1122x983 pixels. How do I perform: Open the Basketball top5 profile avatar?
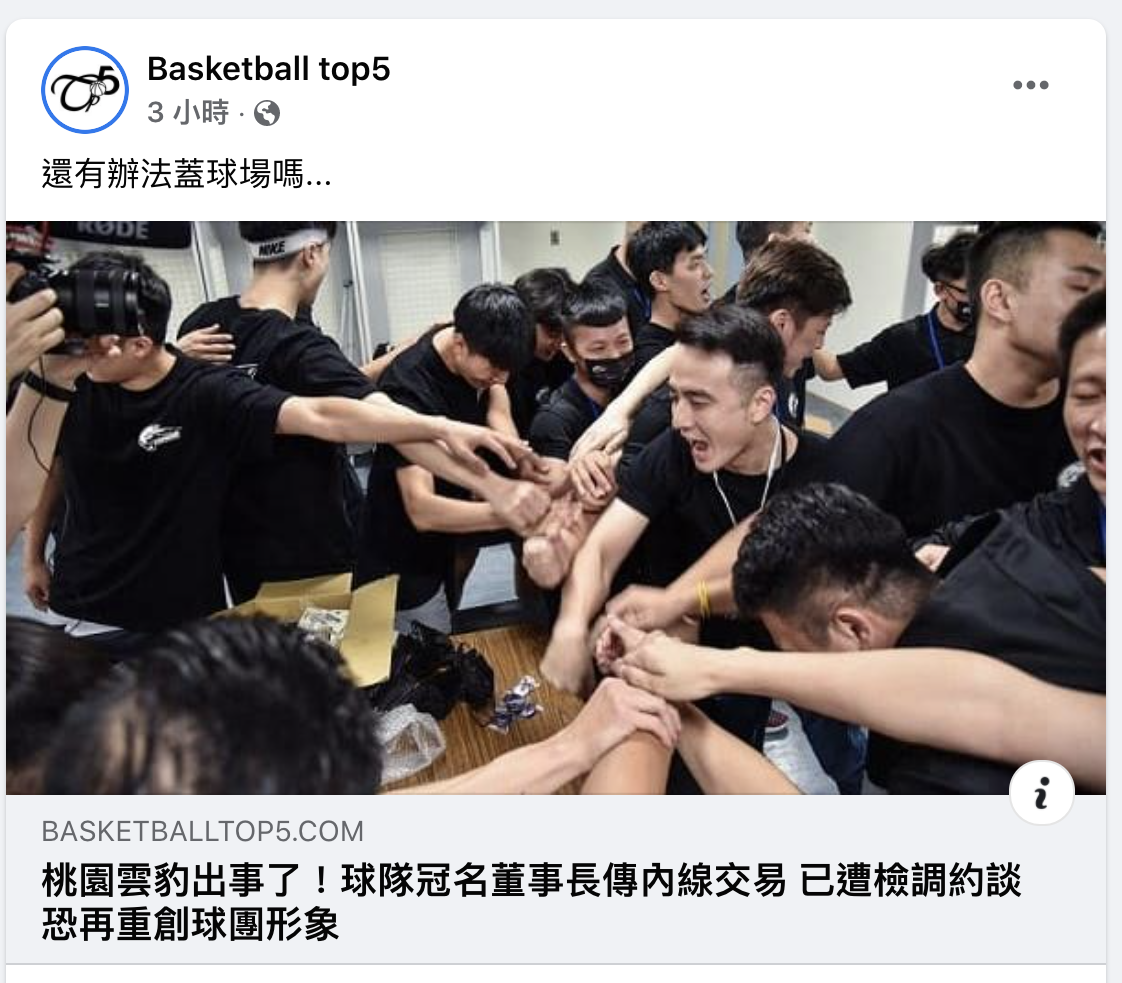click(x=85, y=89)
